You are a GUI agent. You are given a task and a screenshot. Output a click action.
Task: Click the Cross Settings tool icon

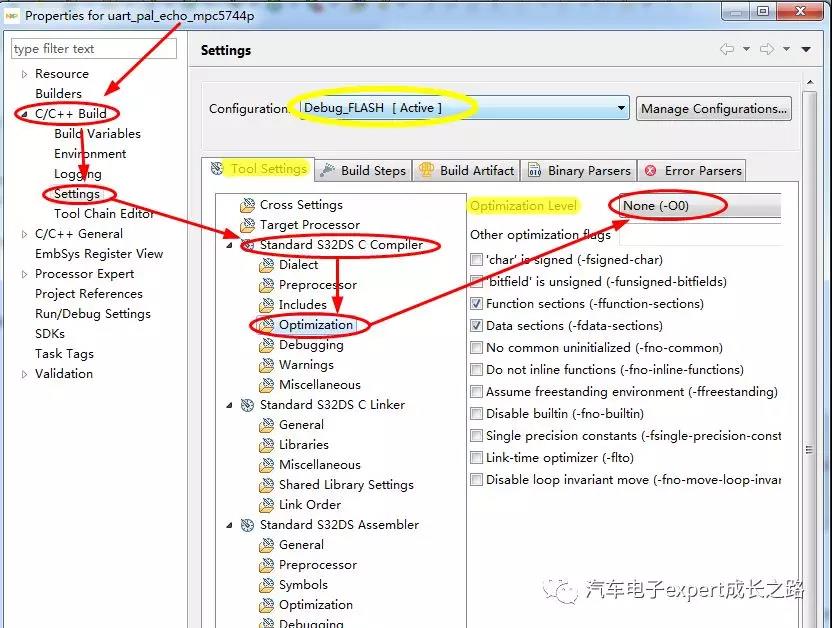(247, 205)
